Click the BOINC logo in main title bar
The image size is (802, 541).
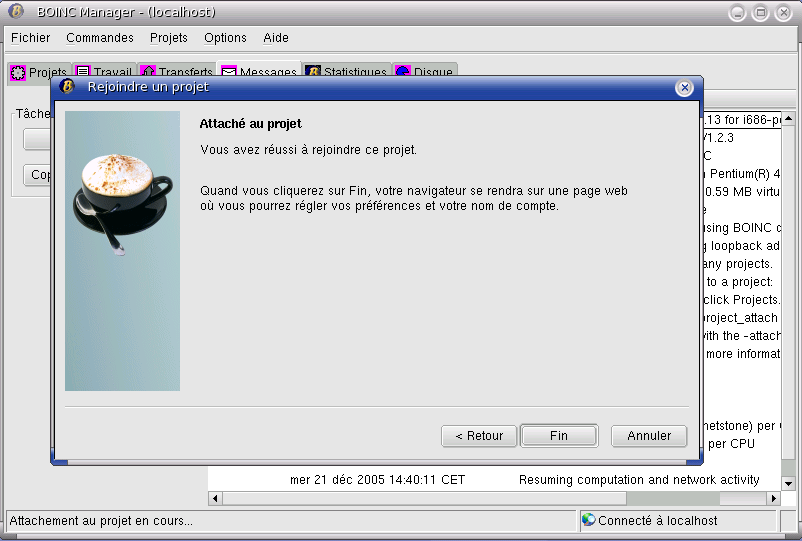point(16,12)
